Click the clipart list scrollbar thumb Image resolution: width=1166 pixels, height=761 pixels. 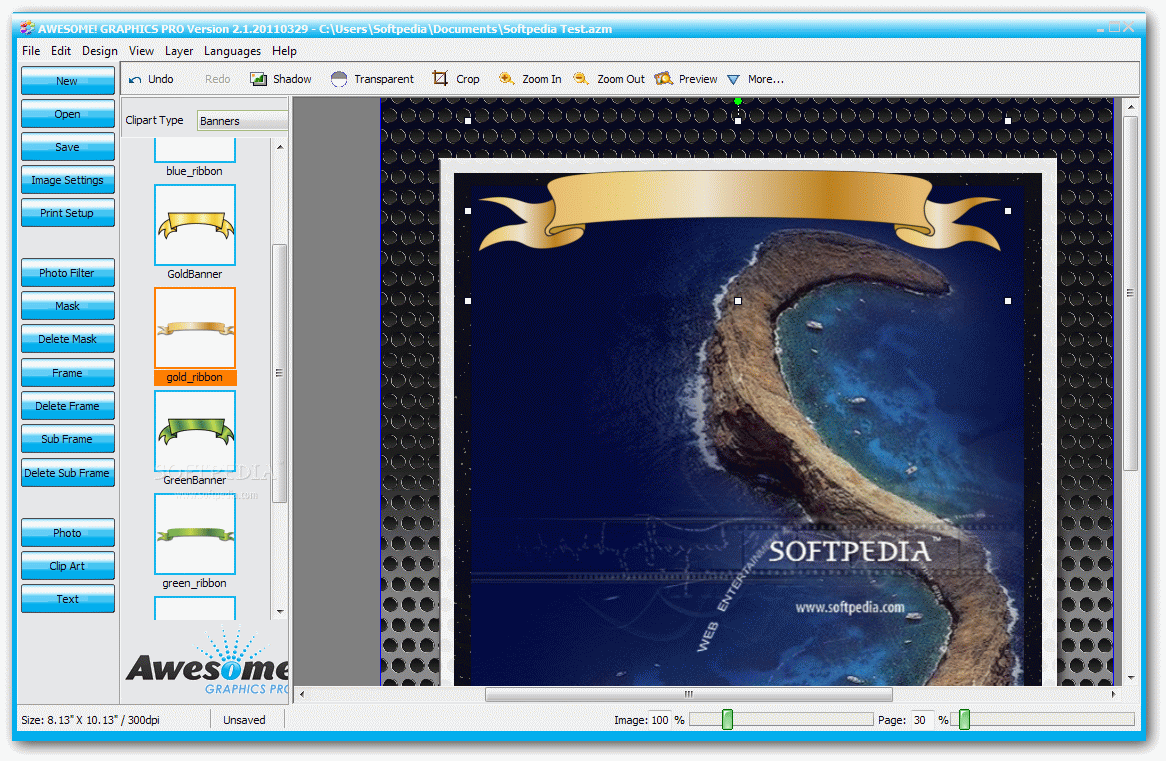coord(280,373)
